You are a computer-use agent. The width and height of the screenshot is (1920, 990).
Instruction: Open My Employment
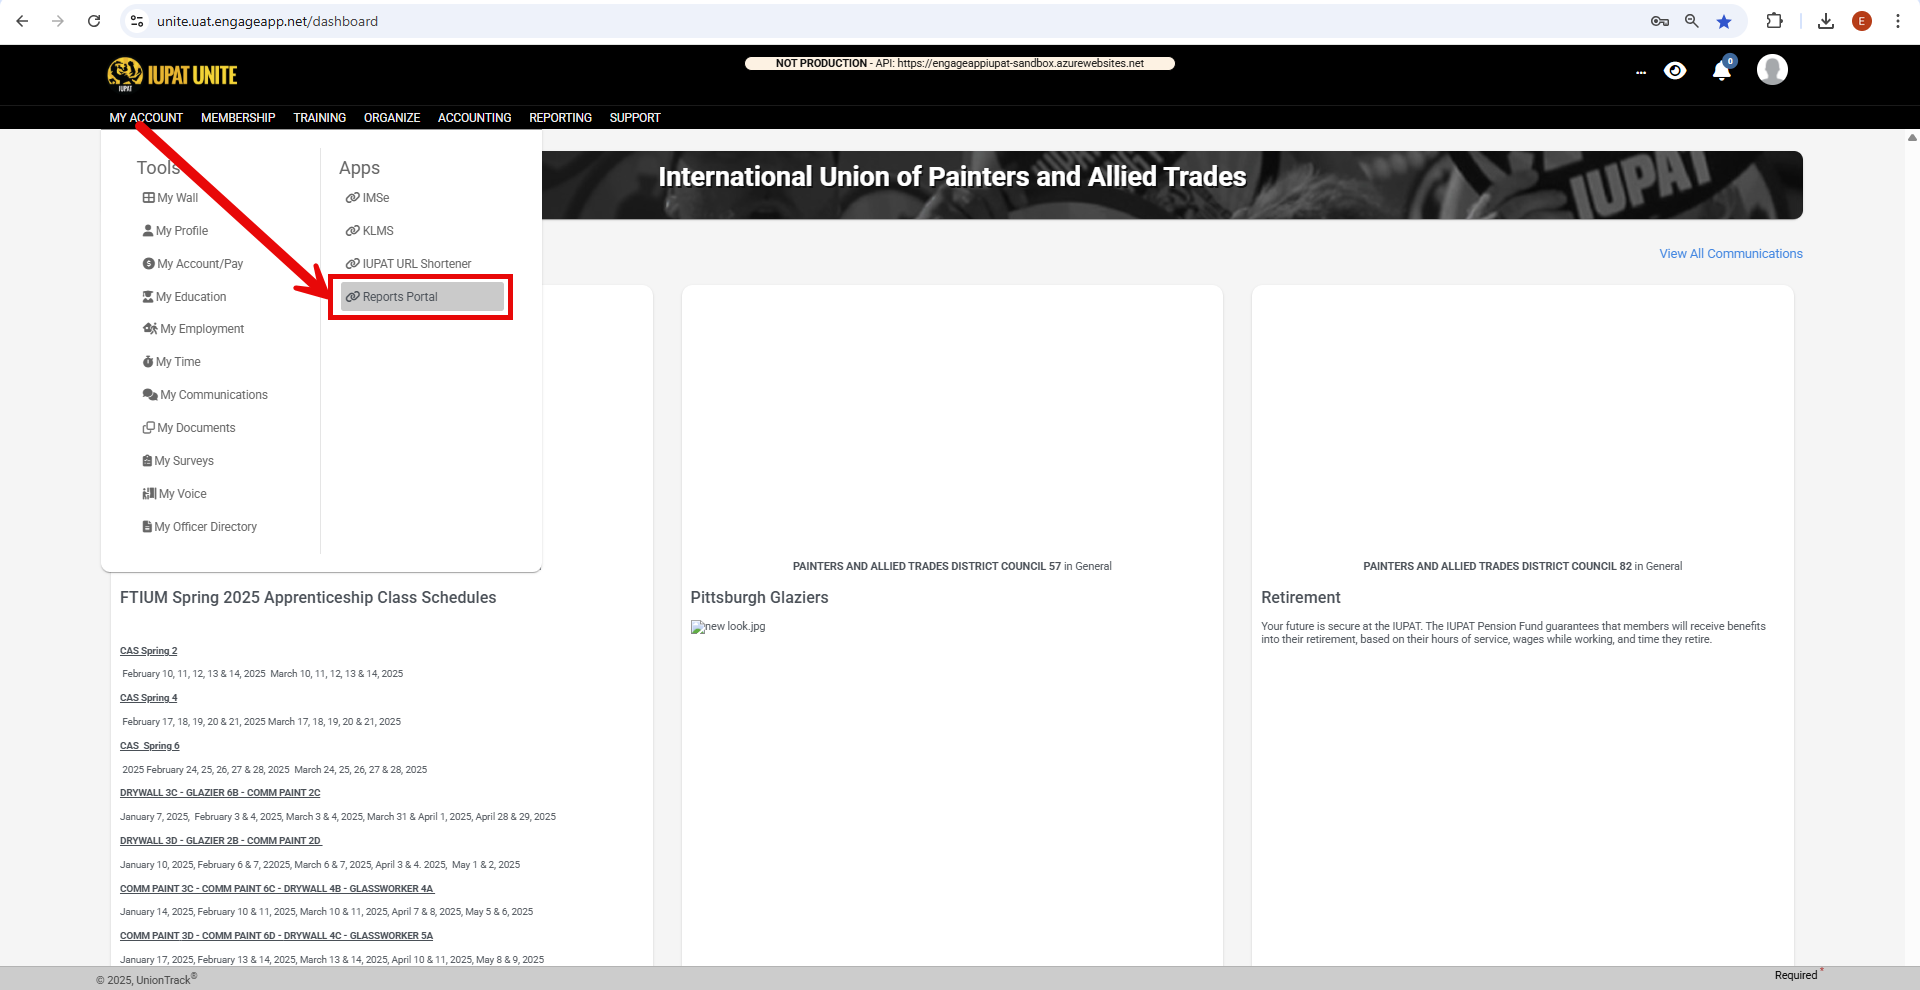(194, 329)
